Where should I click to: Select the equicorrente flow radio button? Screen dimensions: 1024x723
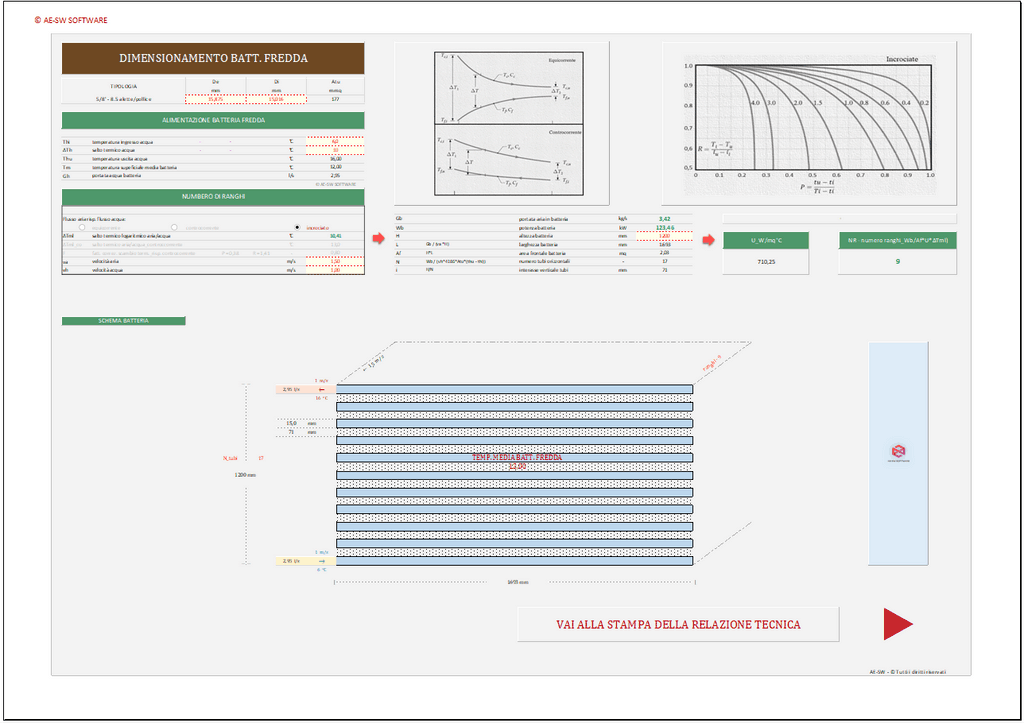82,227
